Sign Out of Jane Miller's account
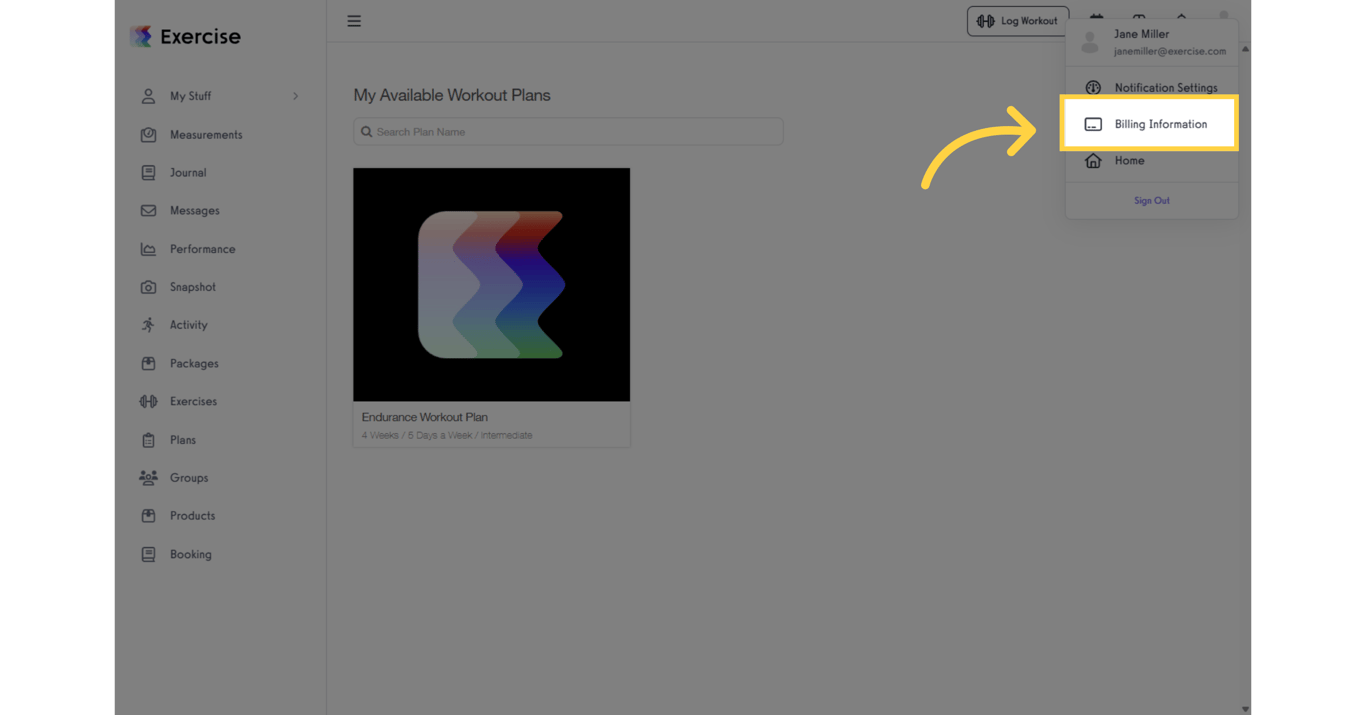Viewport: 1366px width, 715px height. pyautogui.click(x=1151, y=200)
